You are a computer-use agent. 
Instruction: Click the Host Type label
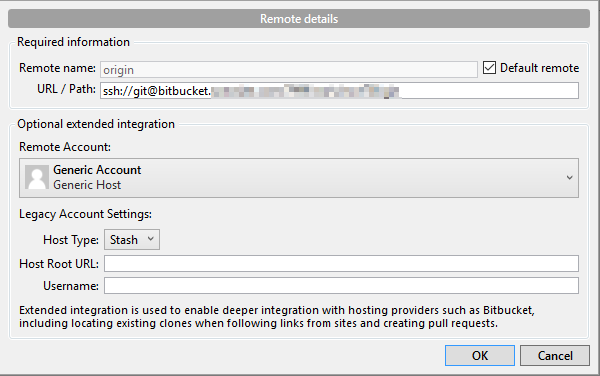click(x=71, y=240)
